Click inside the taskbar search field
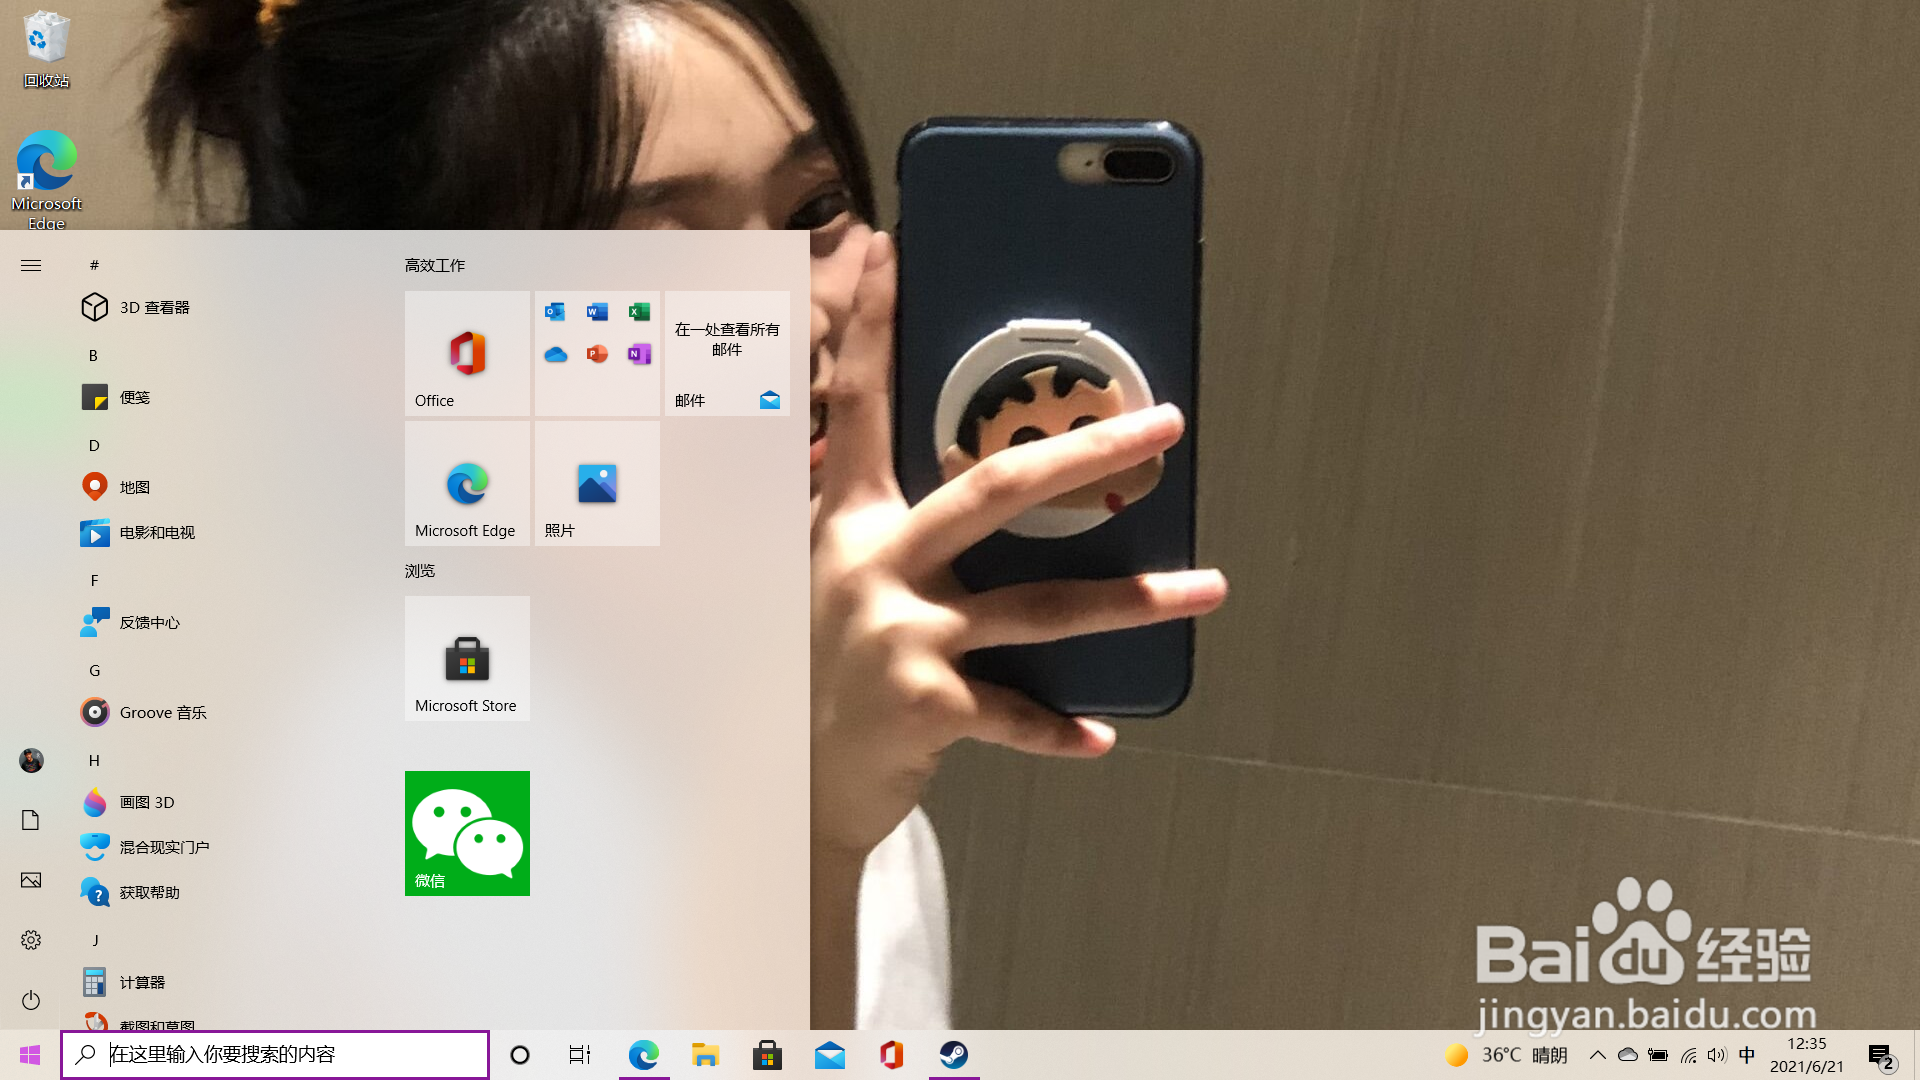1920x1080 pixels. (275, 1054)
